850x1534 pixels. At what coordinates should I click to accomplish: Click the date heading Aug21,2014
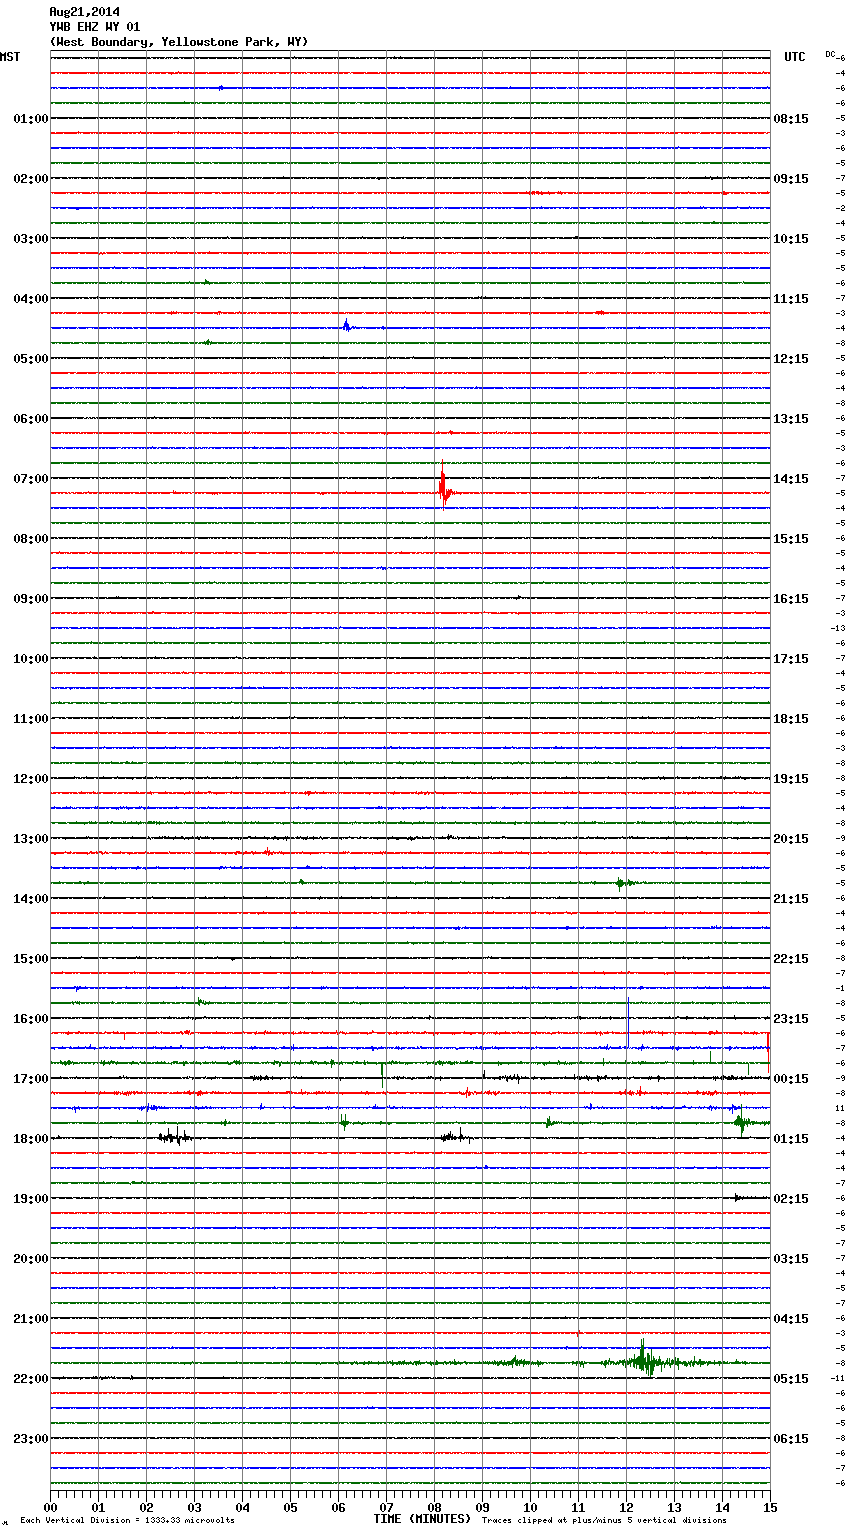[x=84, y=12]
